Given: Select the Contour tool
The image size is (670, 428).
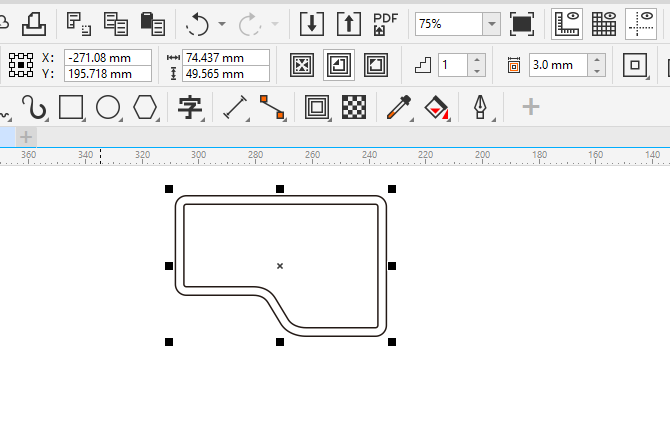Looking at the screenshot, I should tap(317, 107).
